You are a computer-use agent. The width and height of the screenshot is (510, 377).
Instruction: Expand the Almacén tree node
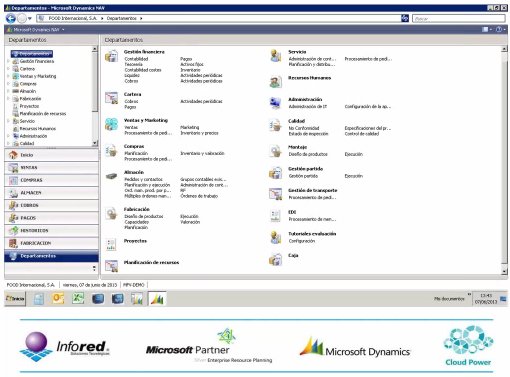8,91
